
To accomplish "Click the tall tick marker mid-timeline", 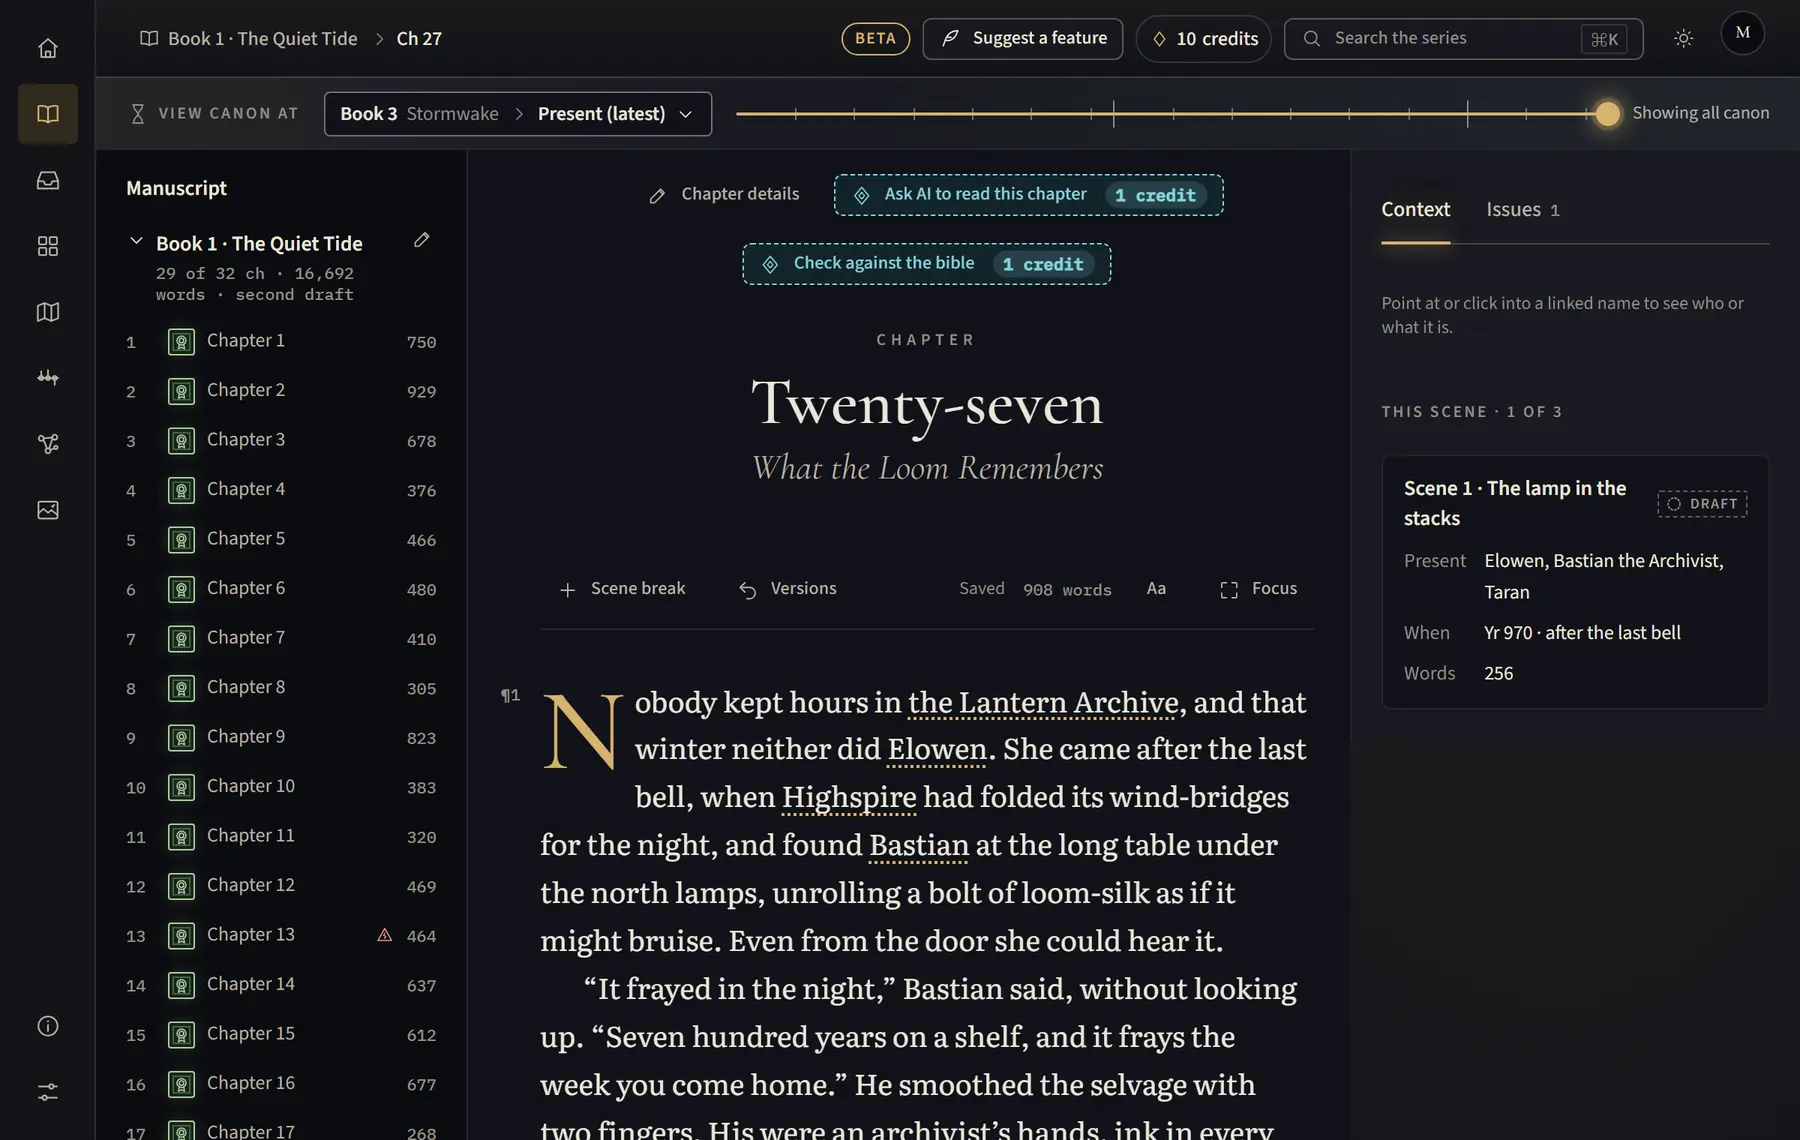I will (1113, 113).
